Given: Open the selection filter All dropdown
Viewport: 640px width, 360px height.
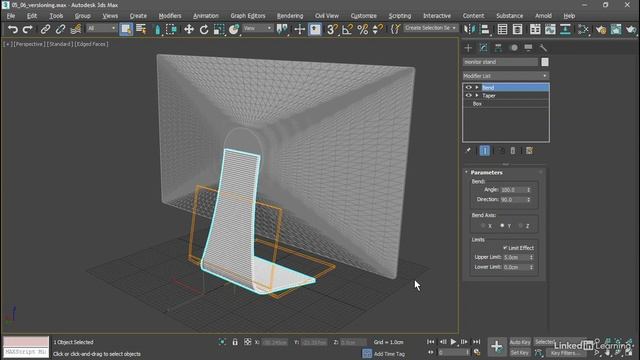Looking at the screenshot, I should coord(101,28).
